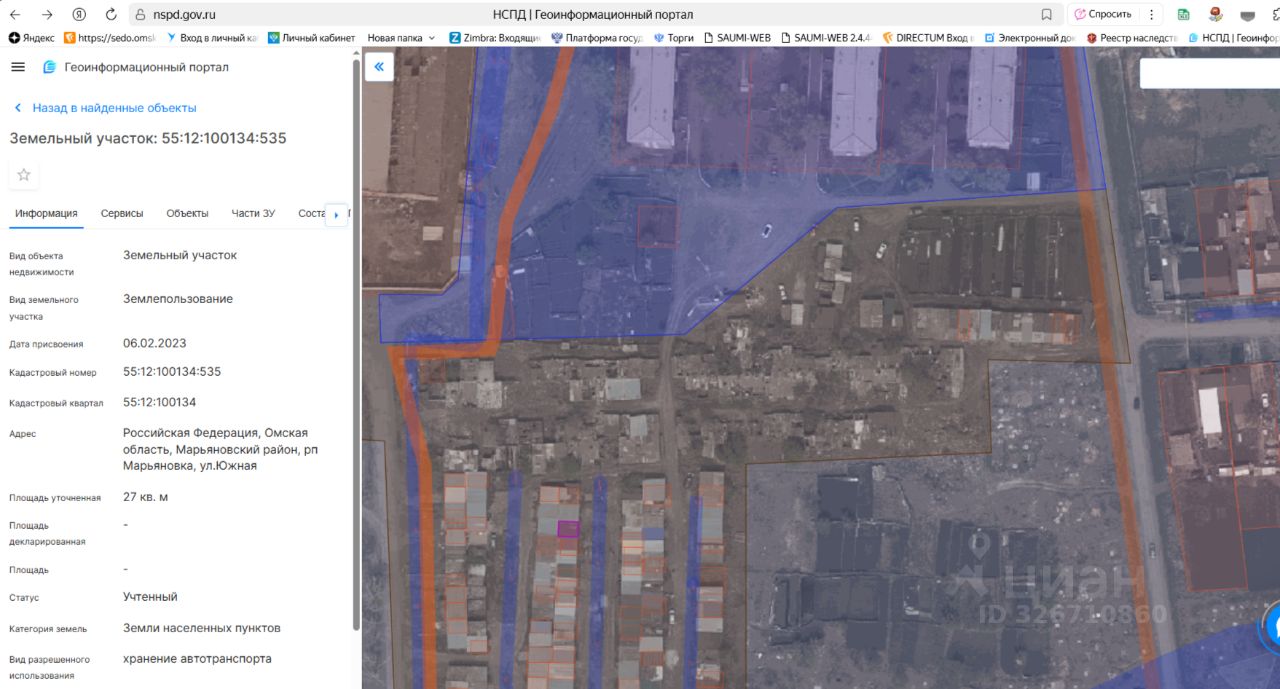Screen dimensions: 1280x689
Task: Switch to the Объекты tab
Action: point(187,214)
